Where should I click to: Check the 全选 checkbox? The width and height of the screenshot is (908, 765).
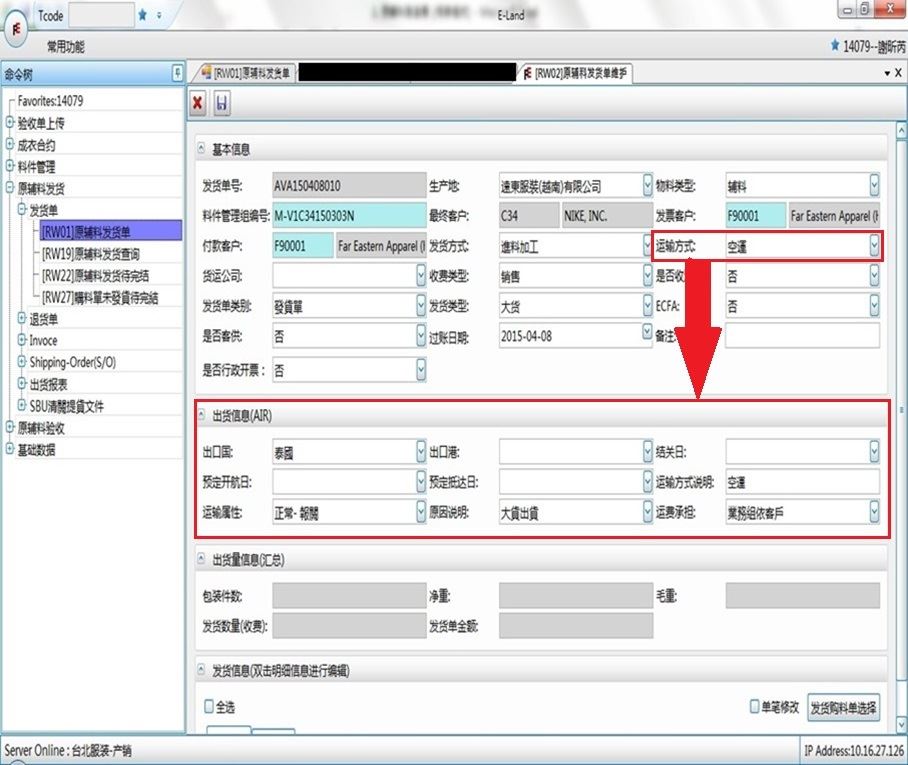(x=209, y=706)
